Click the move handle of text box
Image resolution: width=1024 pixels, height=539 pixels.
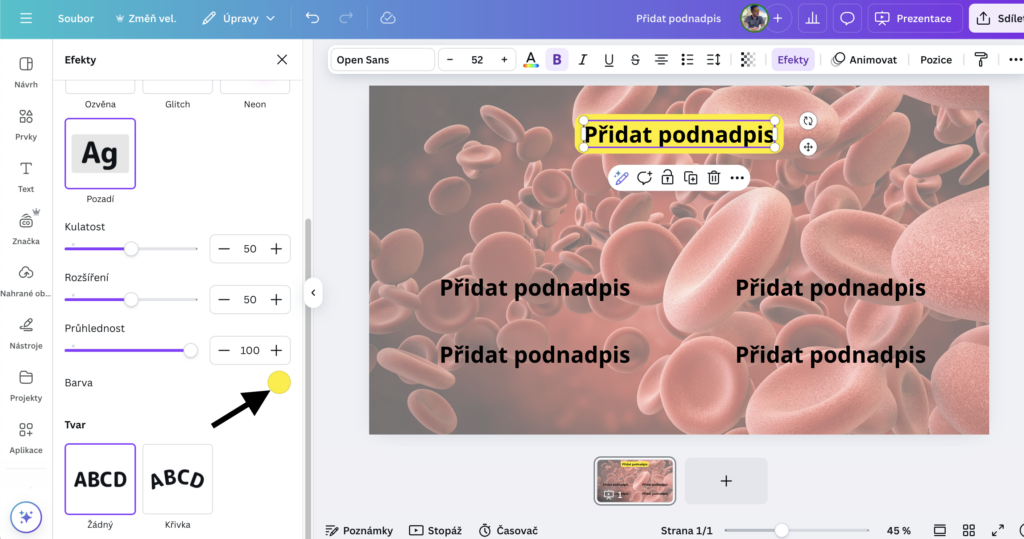pos(808,147)
